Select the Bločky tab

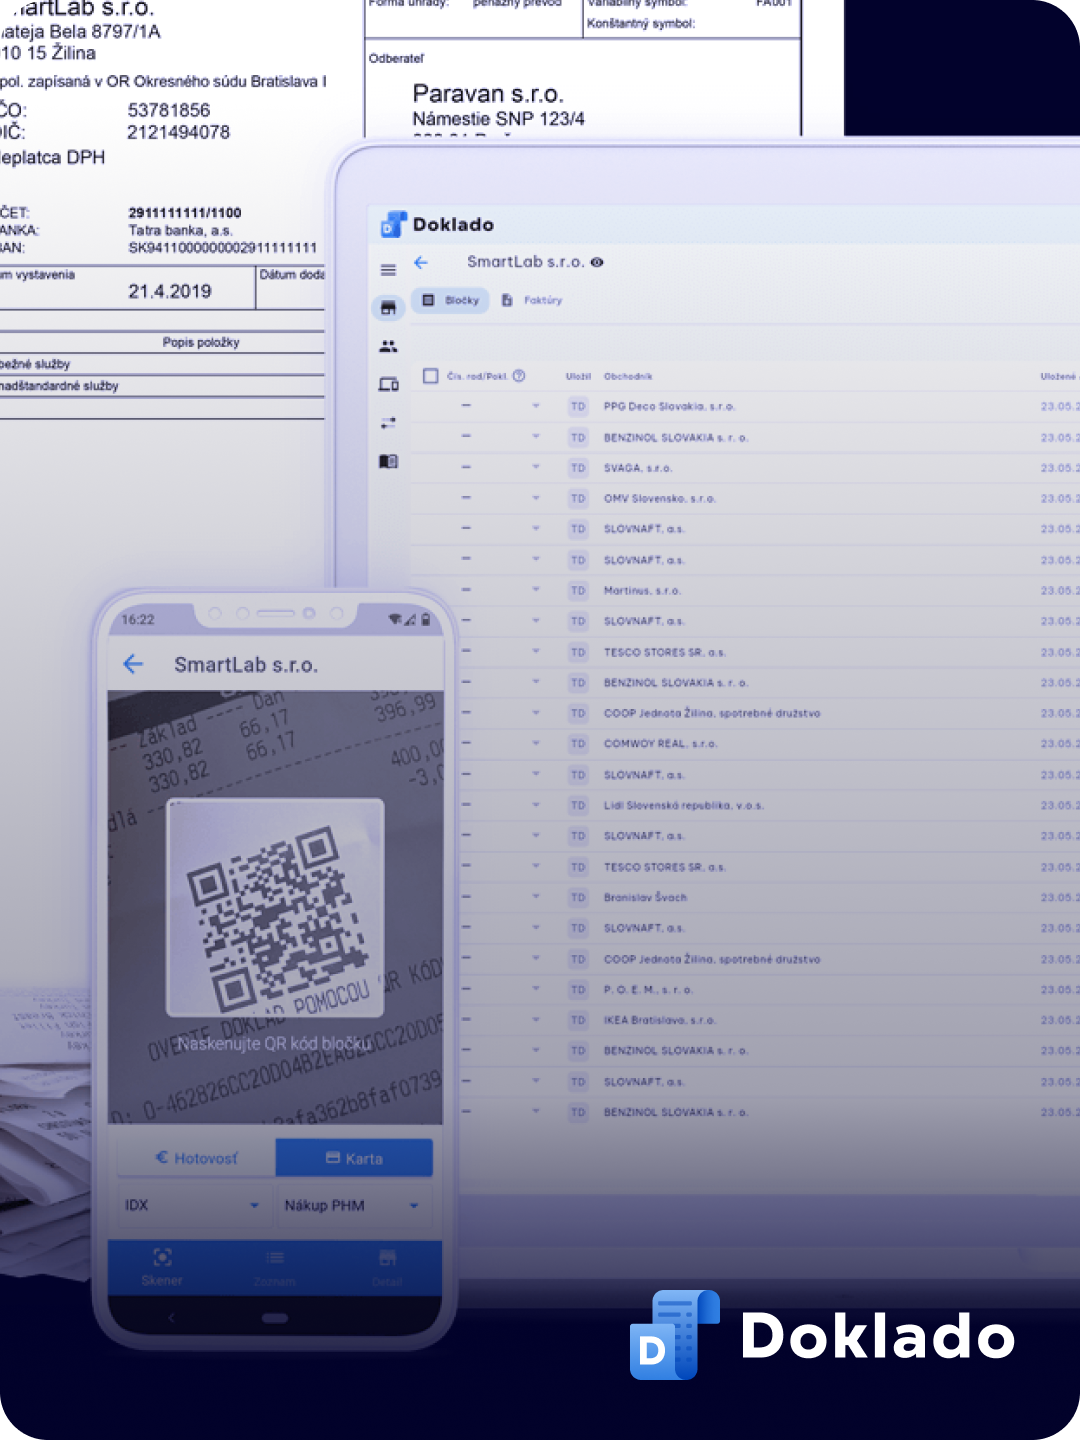pos(451,300)
